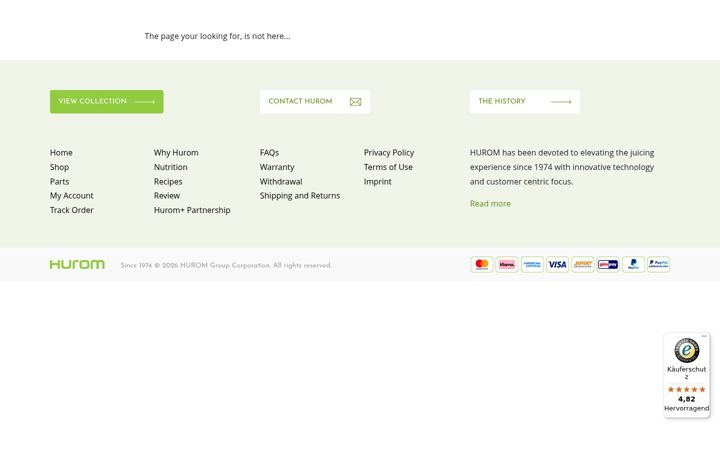Open the Why Hurom link
Viewport: 720px width, 450px height.
pyautogui.click(x=176, y=152)
